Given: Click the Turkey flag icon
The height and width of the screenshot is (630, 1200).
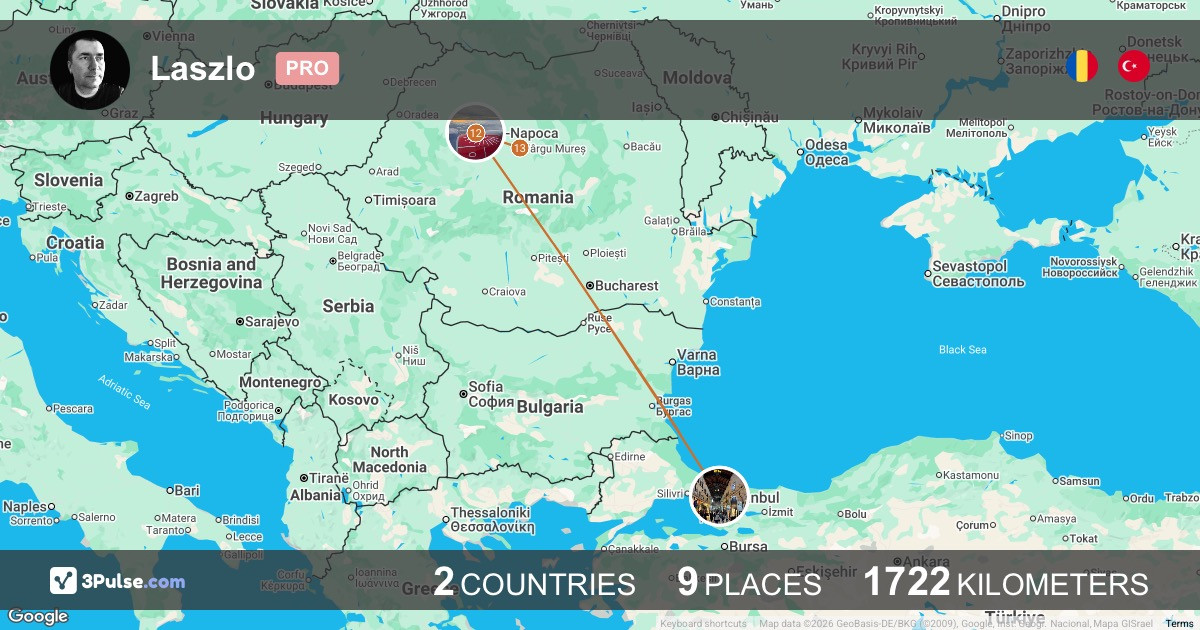Looking at the screenshot, I should click(1133, 67).
